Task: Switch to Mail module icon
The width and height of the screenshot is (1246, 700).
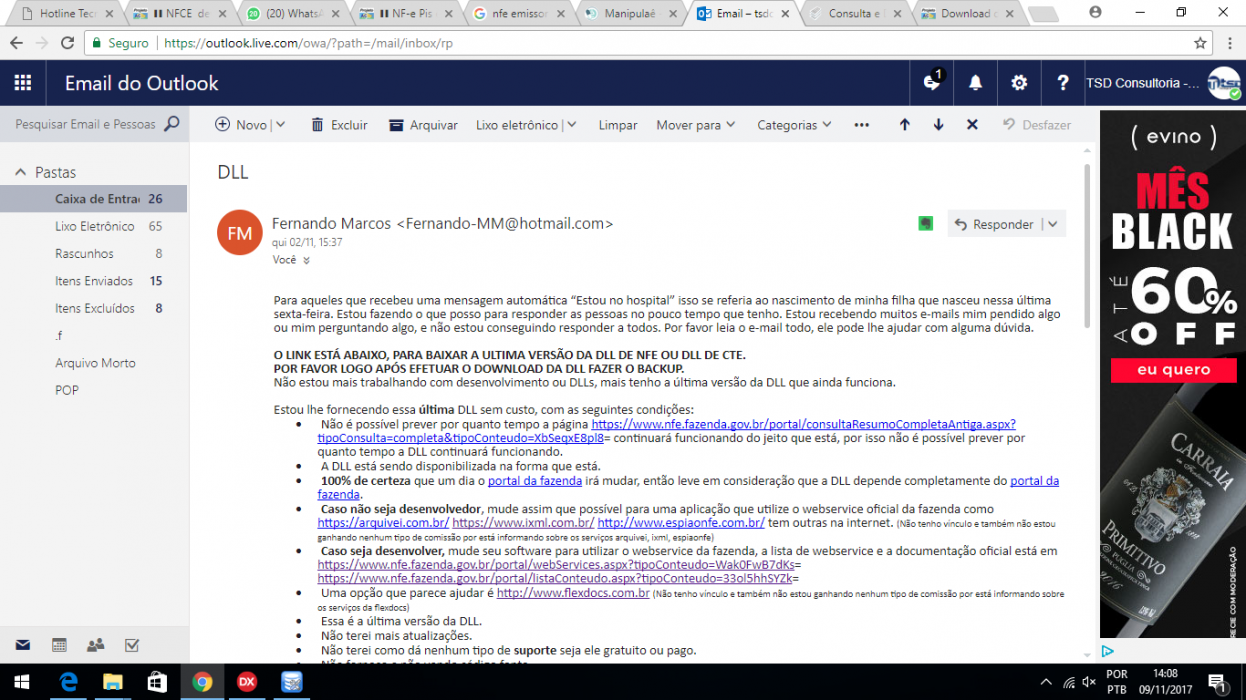Action: [x=22, y=645]
